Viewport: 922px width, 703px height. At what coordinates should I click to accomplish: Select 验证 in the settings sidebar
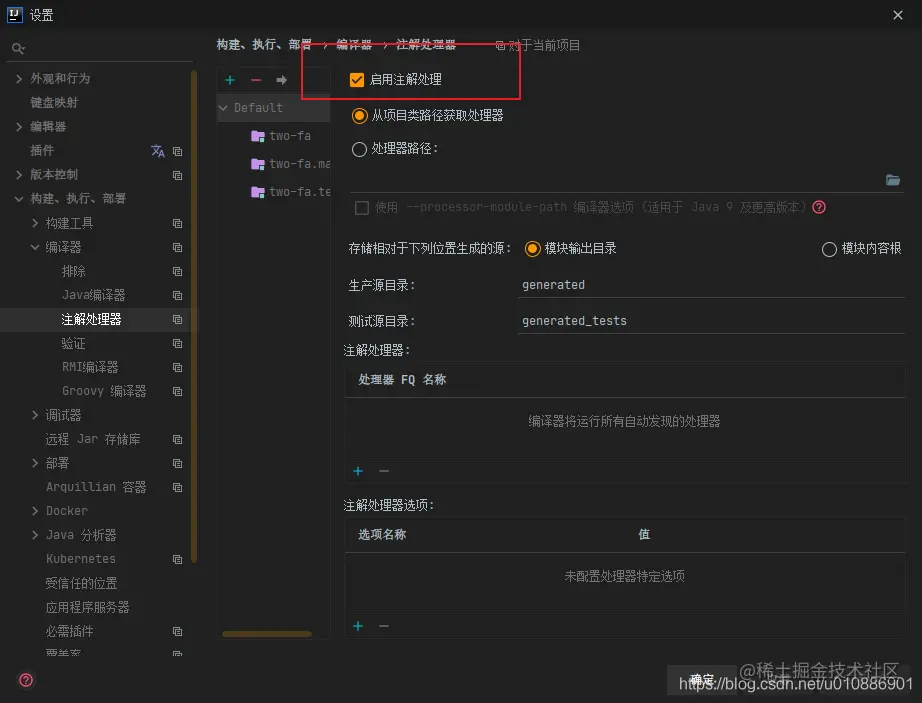point(71,343)
